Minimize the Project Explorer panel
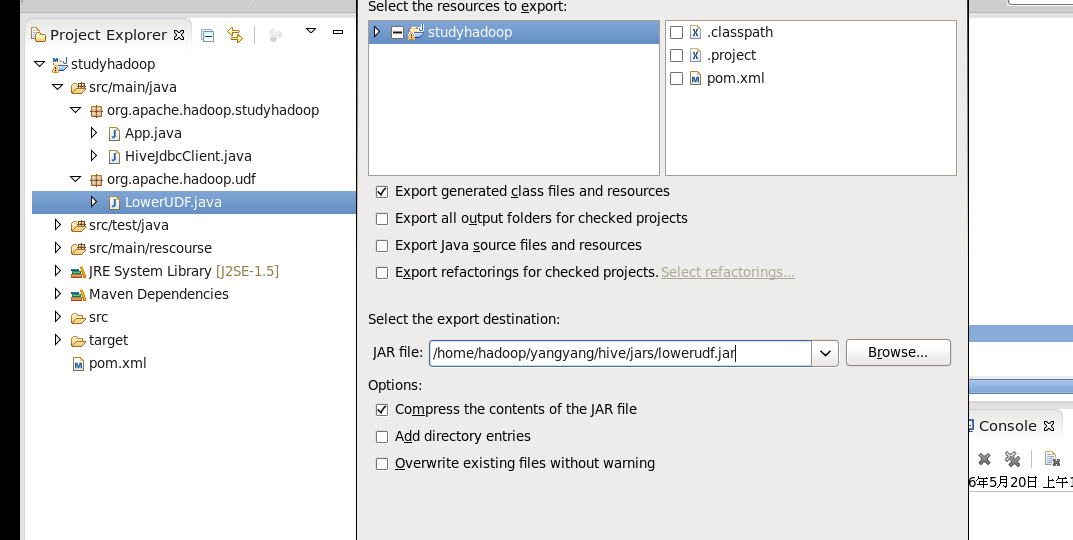This screenshot has height=540, width=1073. point(337,31)
